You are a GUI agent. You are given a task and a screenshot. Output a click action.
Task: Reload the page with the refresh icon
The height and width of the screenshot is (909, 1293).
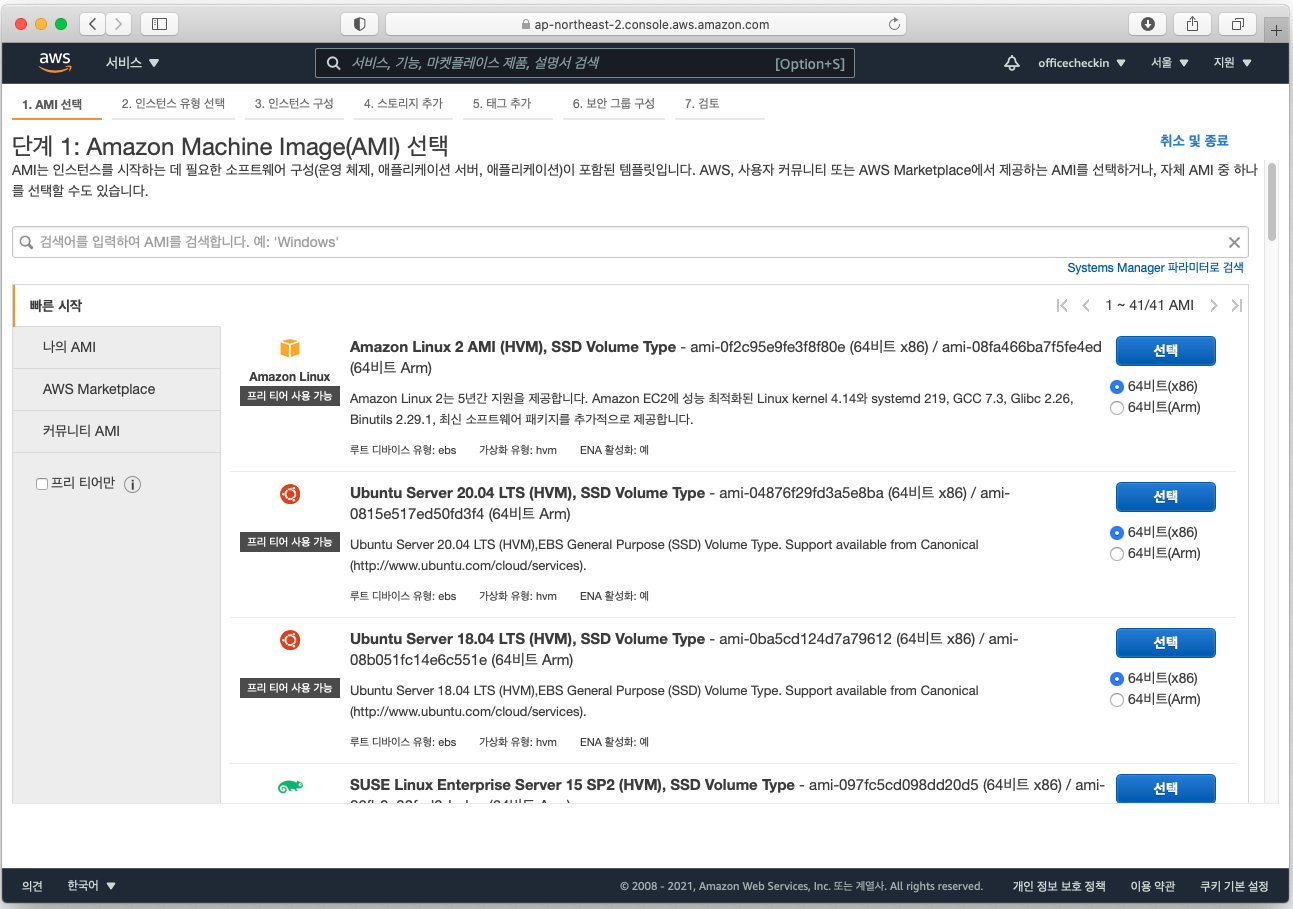[x=894, y=24]
